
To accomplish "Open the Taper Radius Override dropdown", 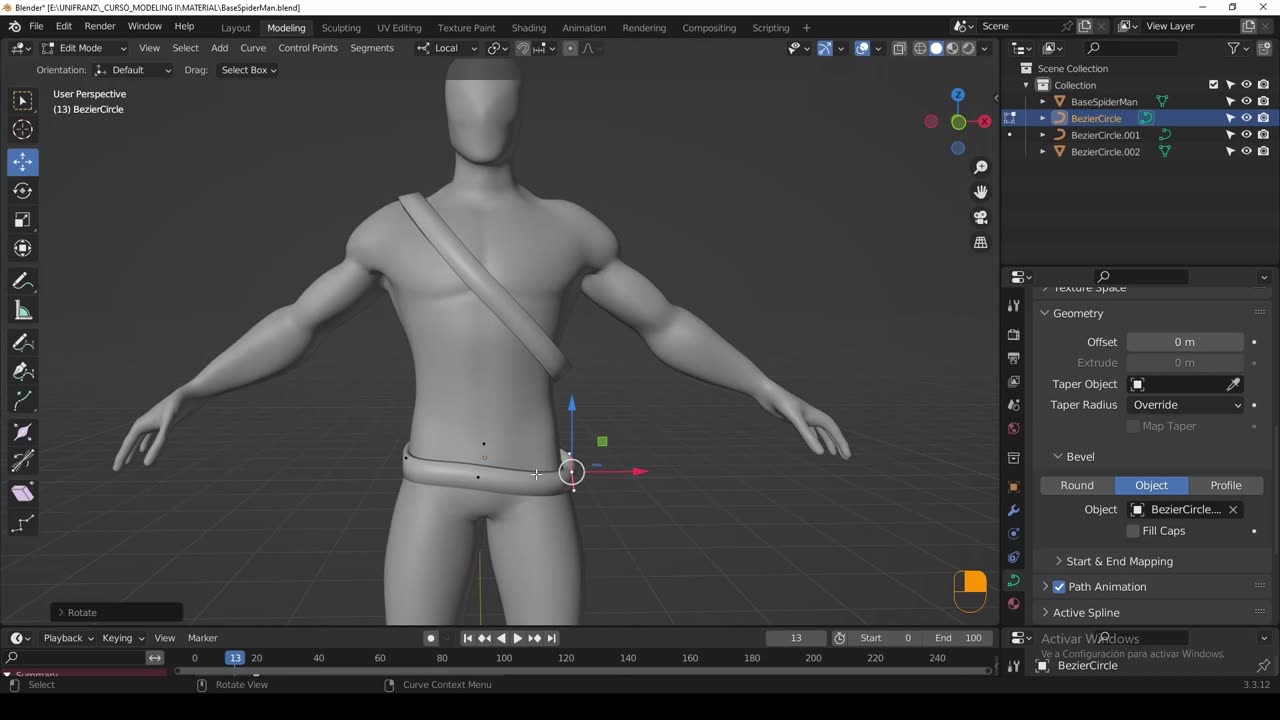I will [x=1185, y=405].
